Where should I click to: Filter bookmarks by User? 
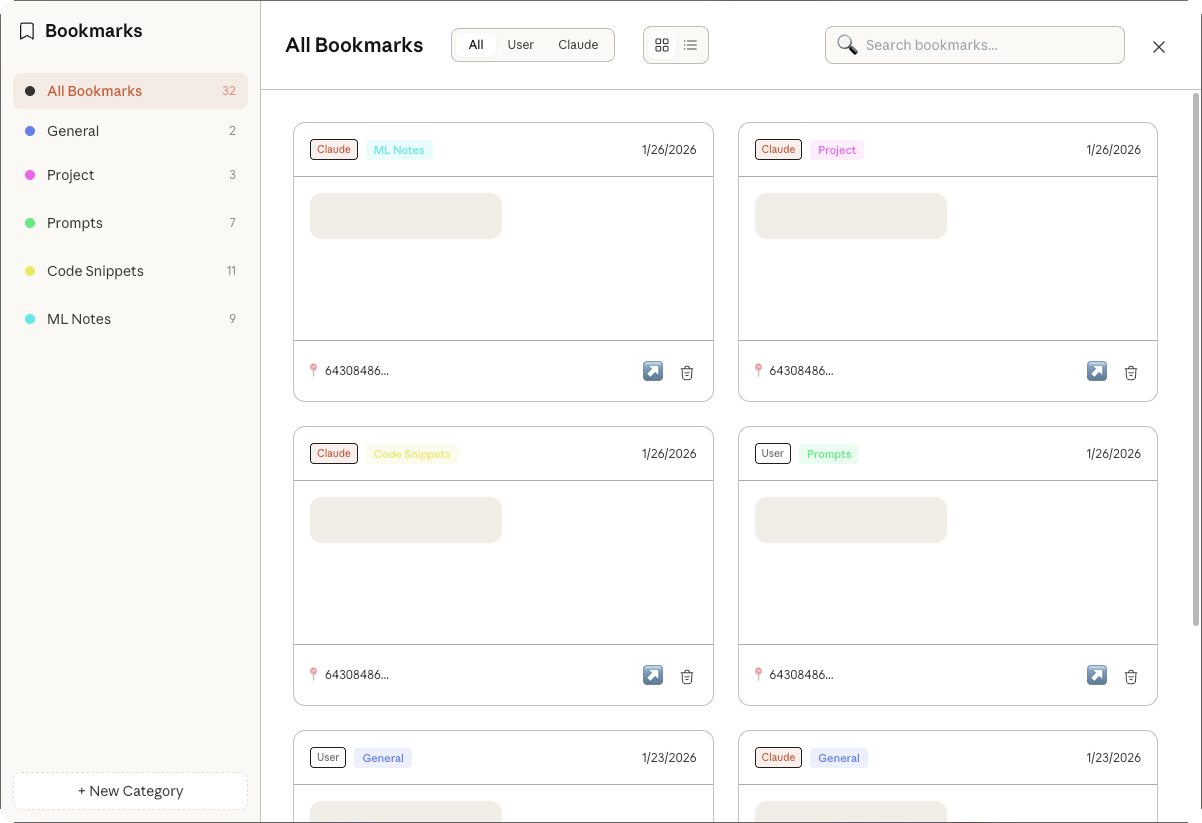point(520,45)
